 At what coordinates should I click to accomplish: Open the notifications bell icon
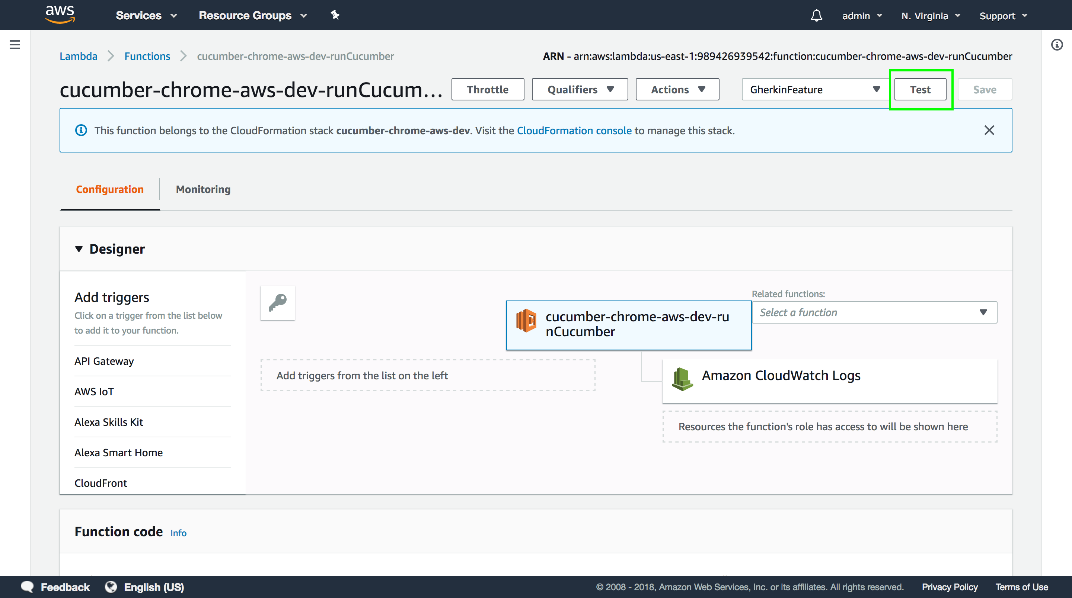(816, 16)
